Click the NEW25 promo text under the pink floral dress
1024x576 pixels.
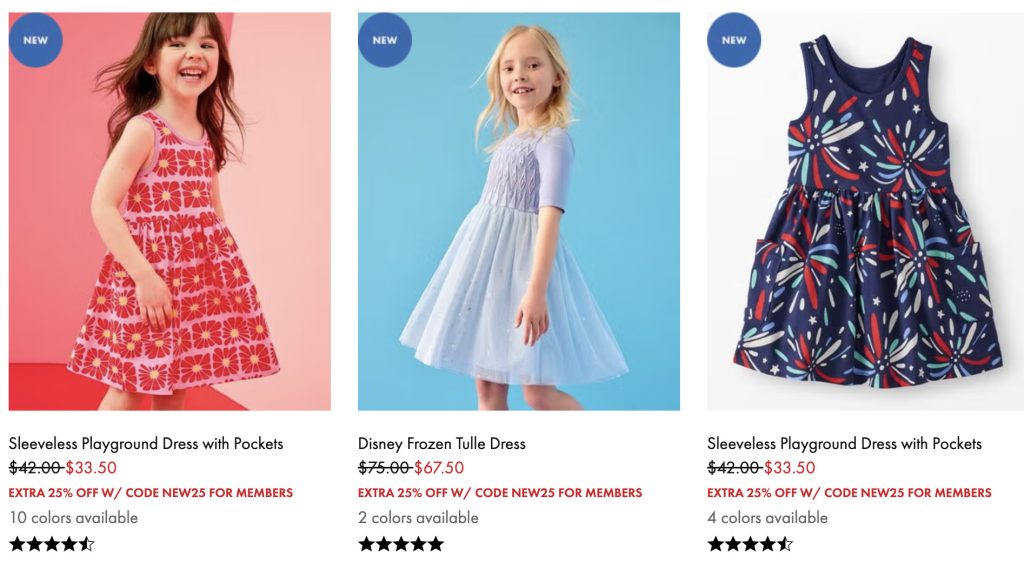151,493
